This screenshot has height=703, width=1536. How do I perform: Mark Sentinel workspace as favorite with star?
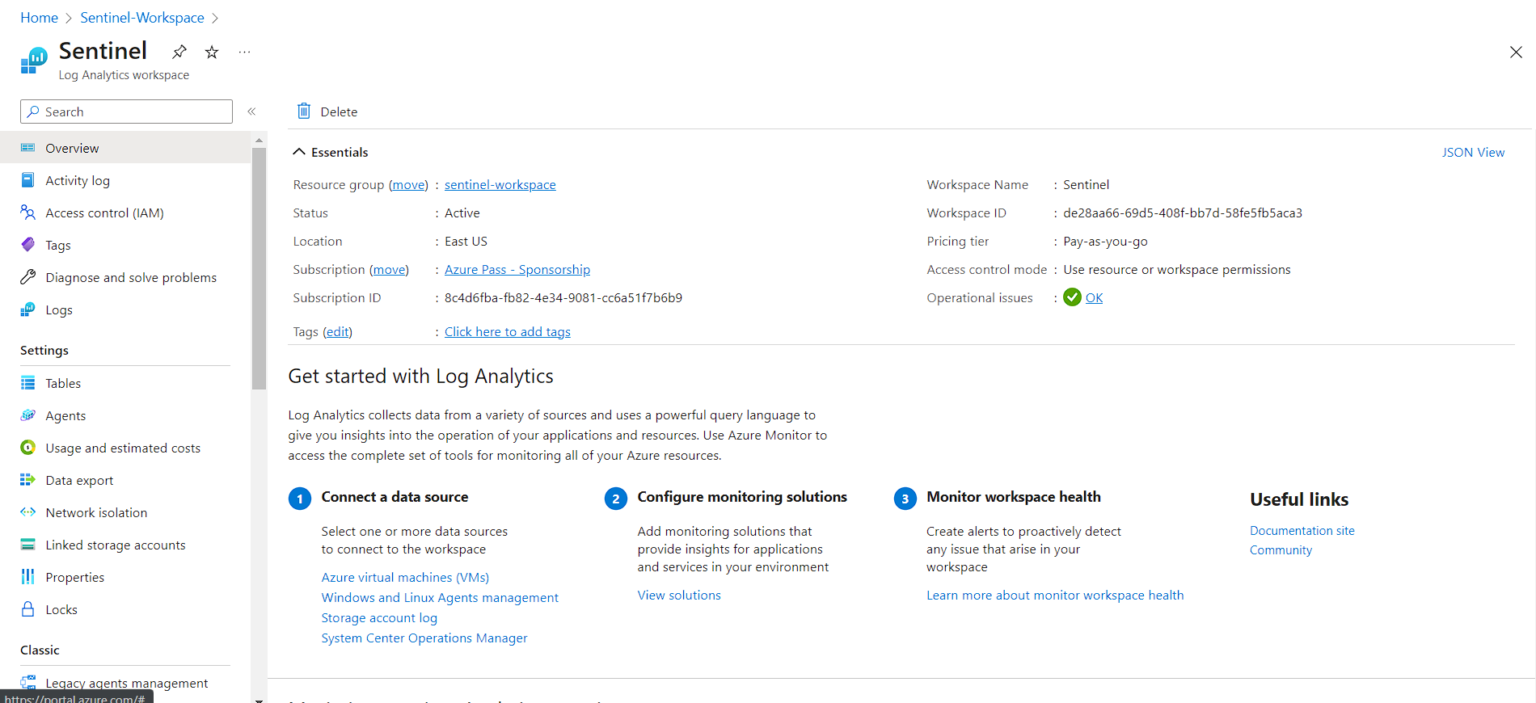pyautogui.click(x=210, y=51)
